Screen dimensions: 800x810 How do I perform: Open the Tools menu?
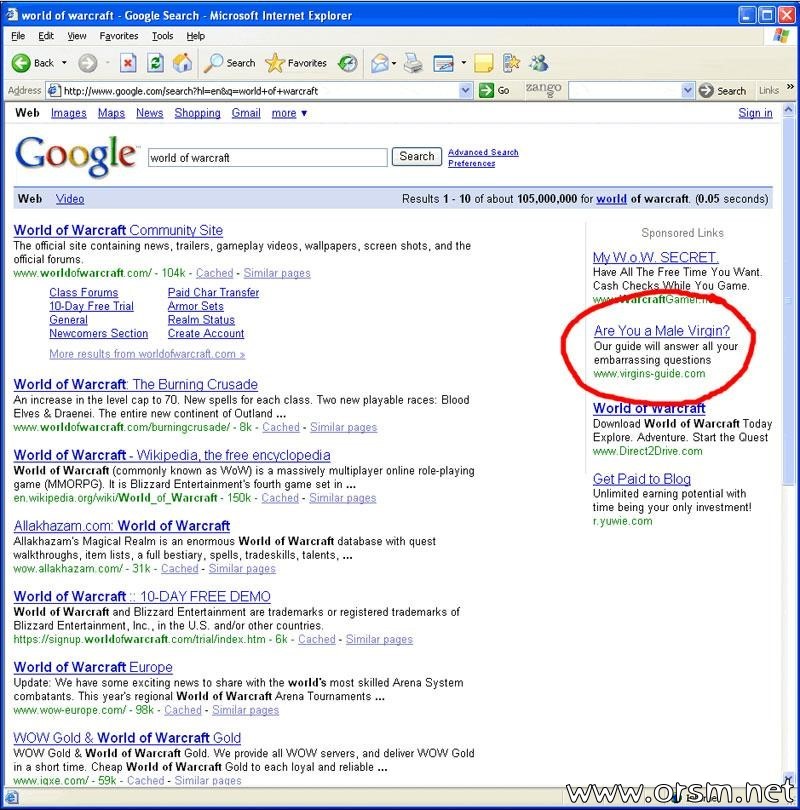point(162,36)
